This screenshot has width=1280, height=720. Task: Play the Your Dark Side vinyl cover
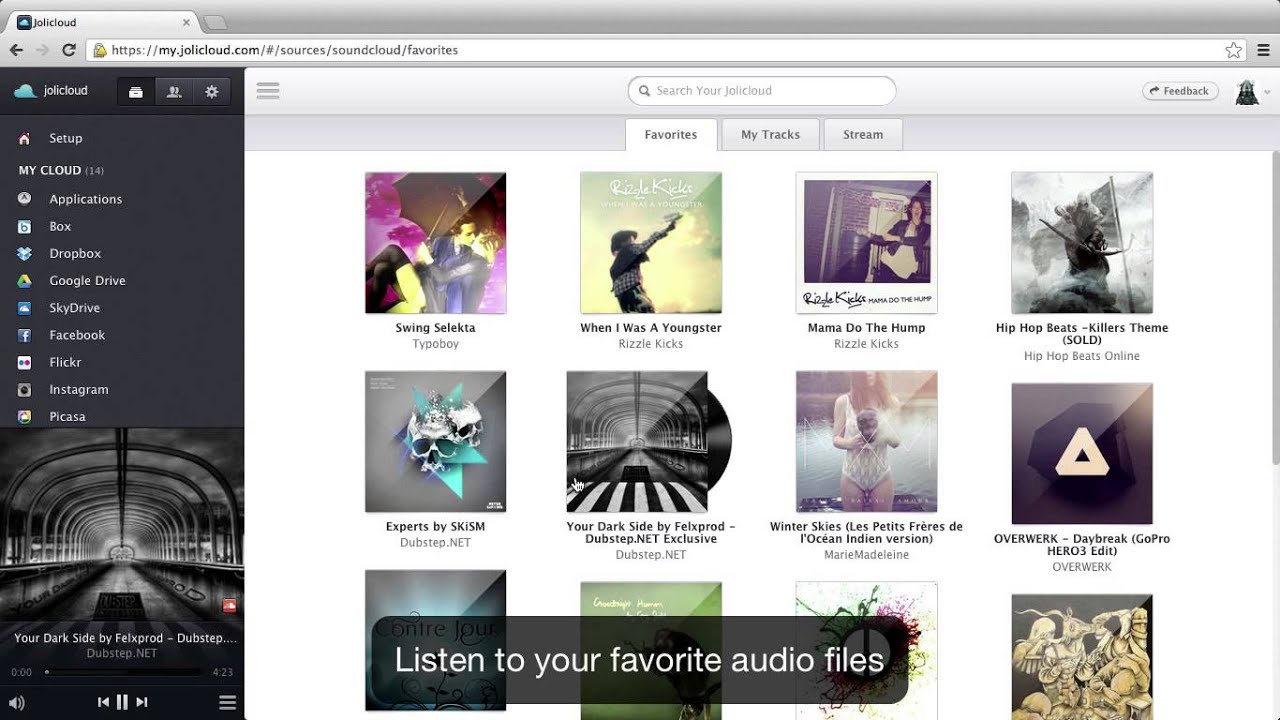click(x=648, y=442)
